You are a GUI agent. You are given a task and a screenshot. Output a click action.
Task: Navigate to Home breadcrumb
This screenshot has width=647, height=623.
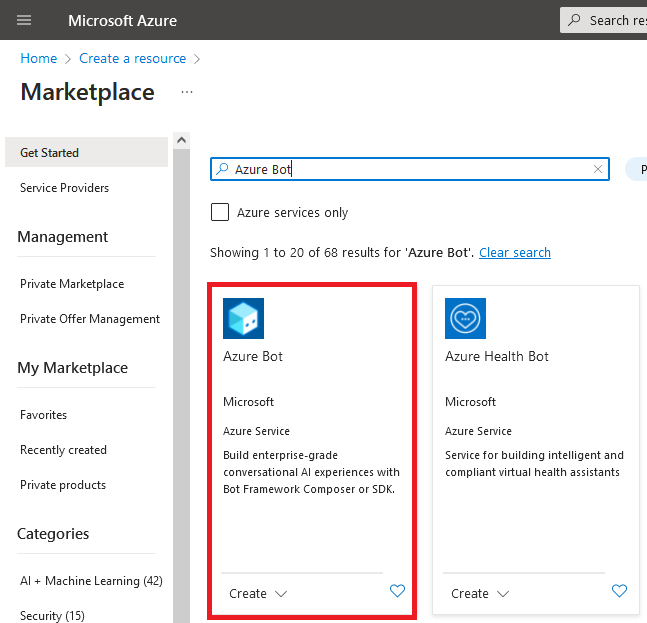click(39, 58)
